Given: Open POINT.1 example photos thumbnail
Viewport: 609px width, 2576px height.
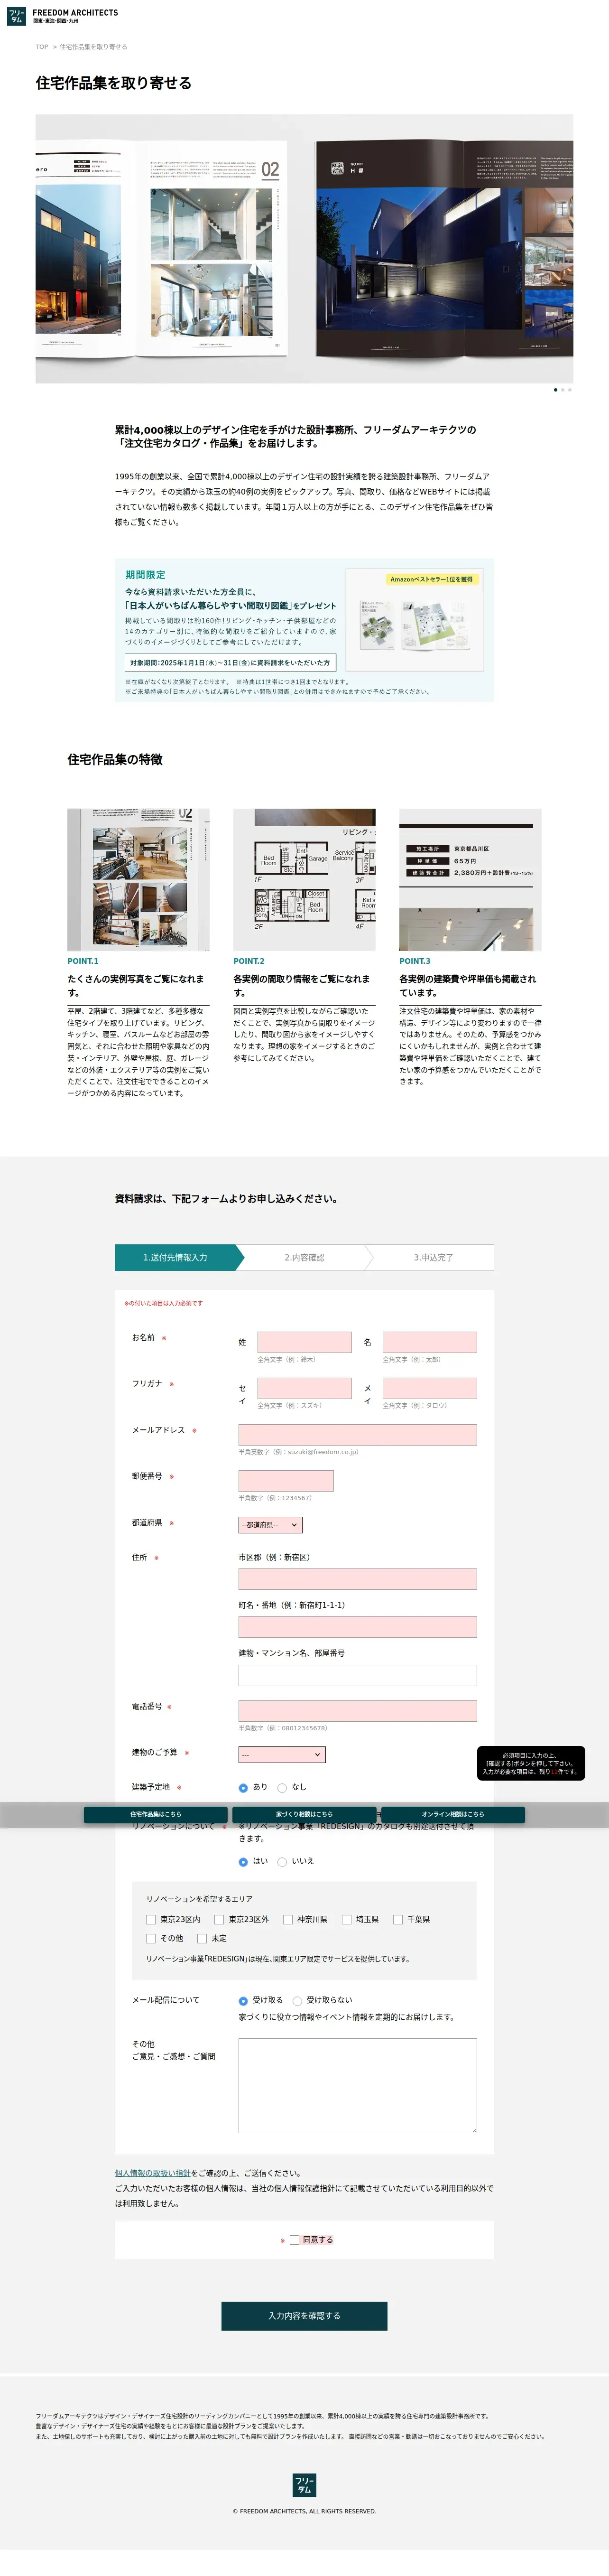Looking at the screenshot, I should pyautogui.click(x=138, y=880).
